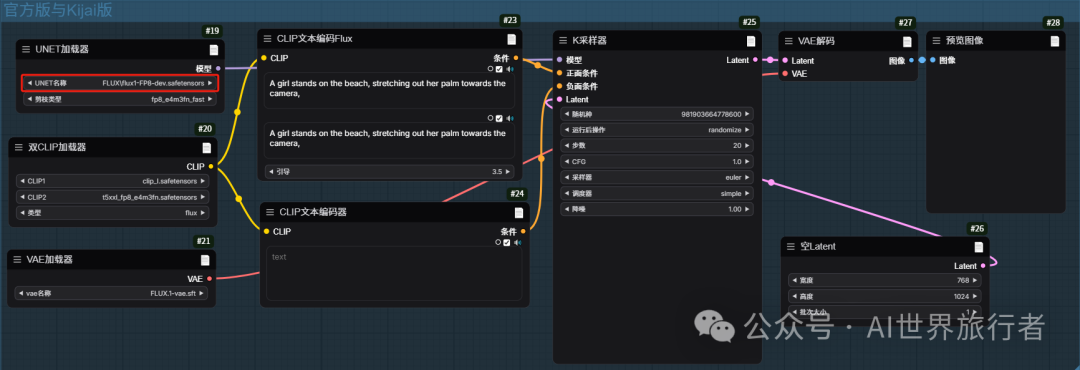
Task: Toggle the checkbox above the first Flux prompt
Action: tap(499, 69)
